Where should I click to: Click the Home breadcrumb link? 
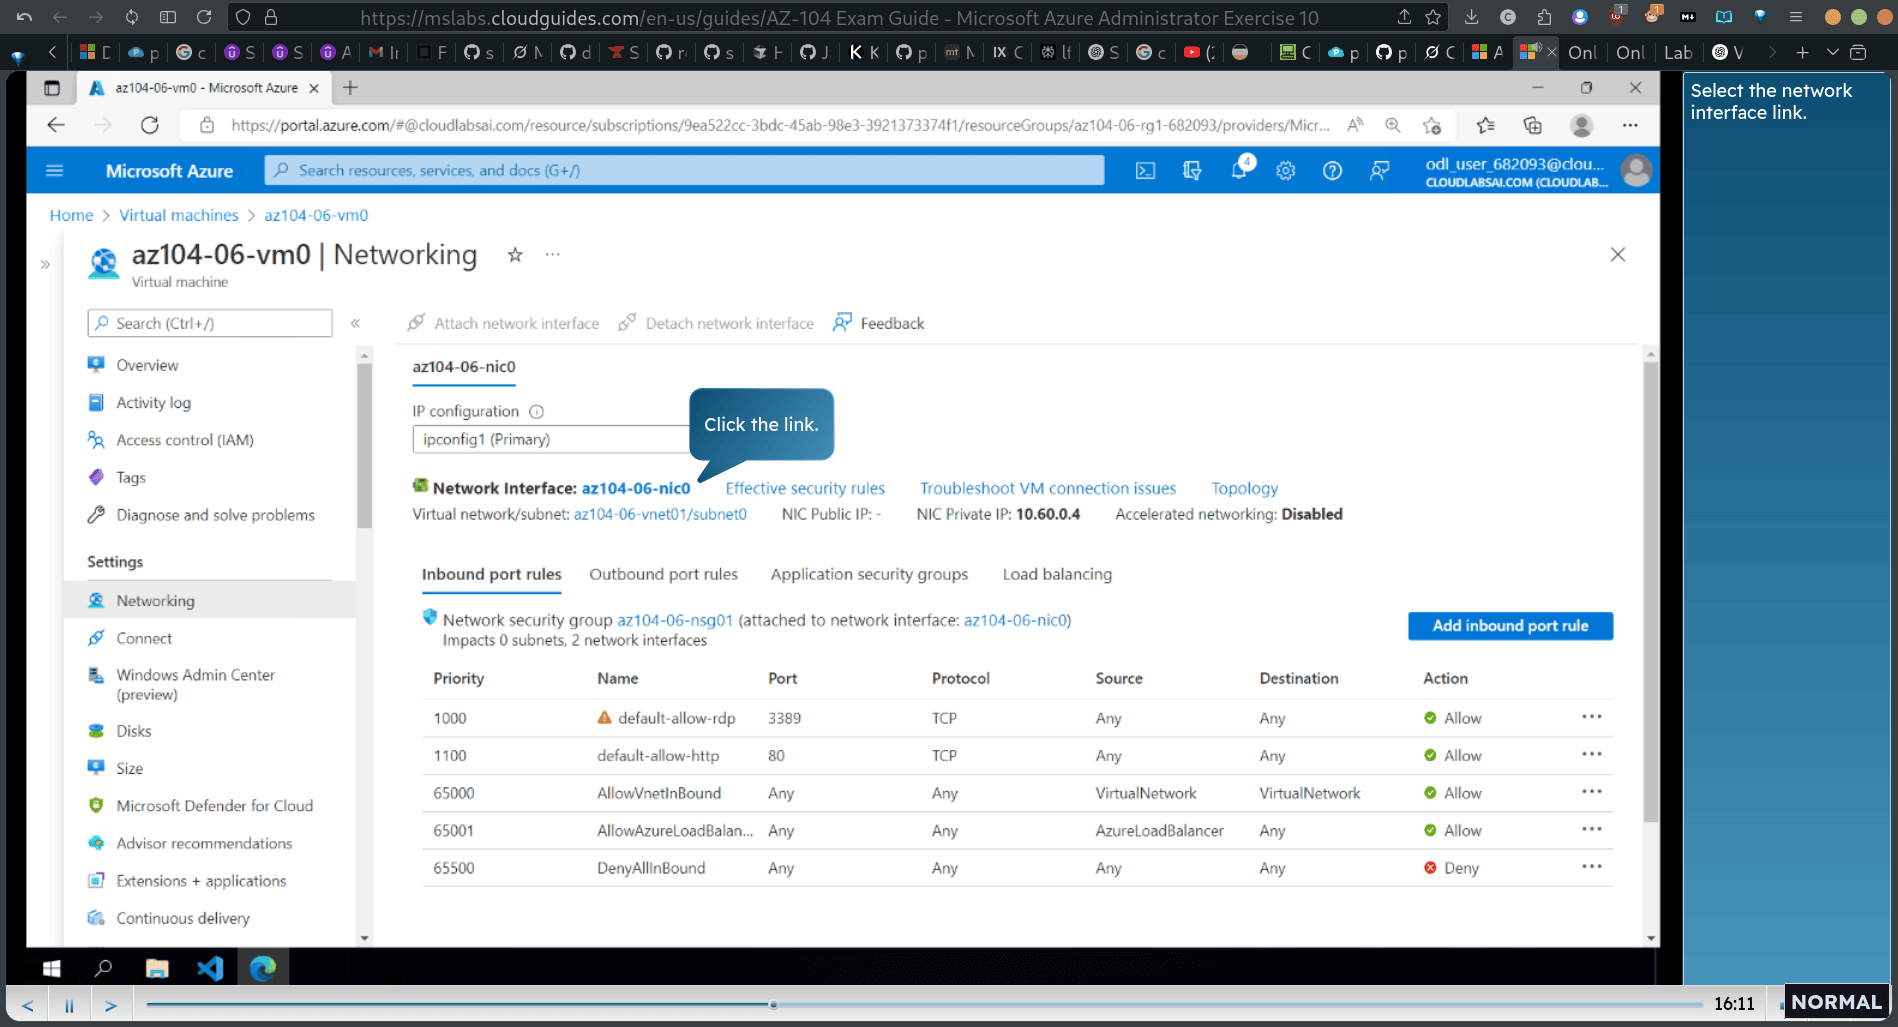click(x=71, y=215)
